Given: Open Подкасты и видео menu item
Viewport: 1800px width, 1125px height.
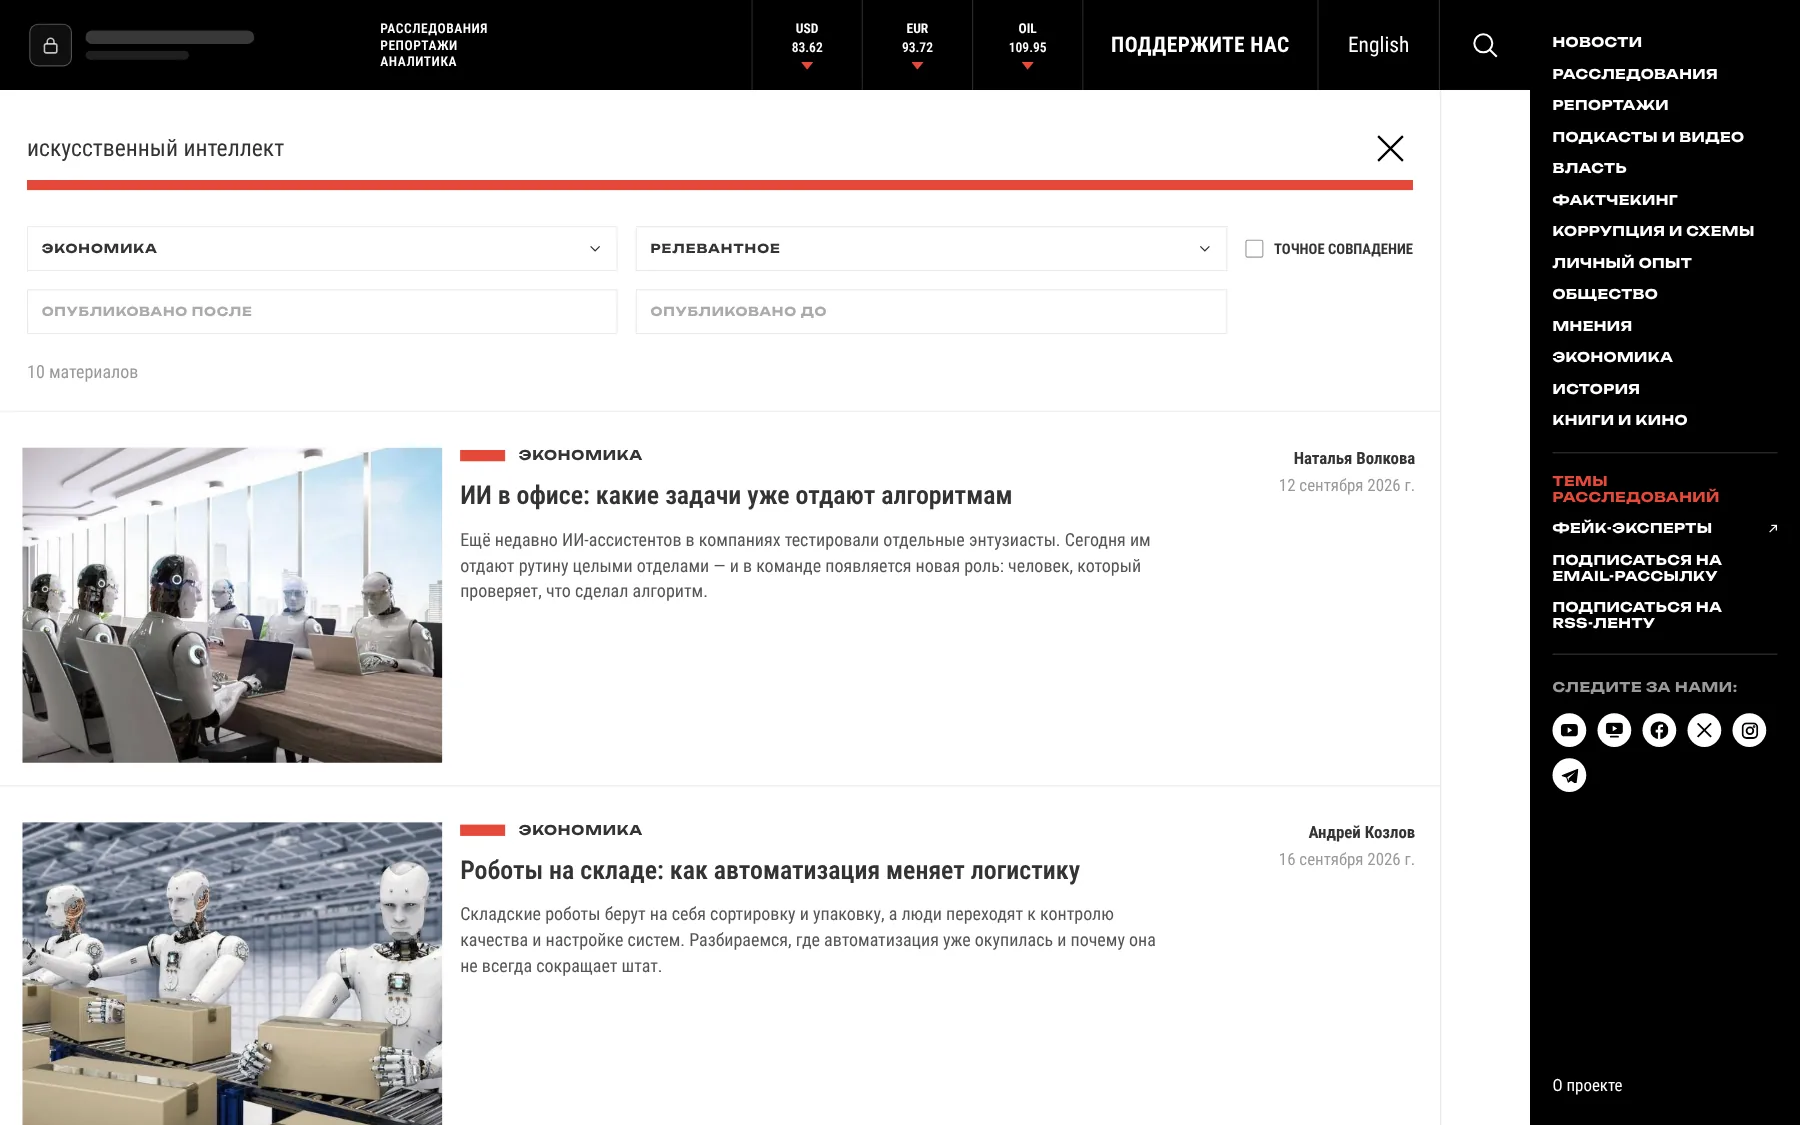Looking at the screenshot, I should (x=1647, y=137).
